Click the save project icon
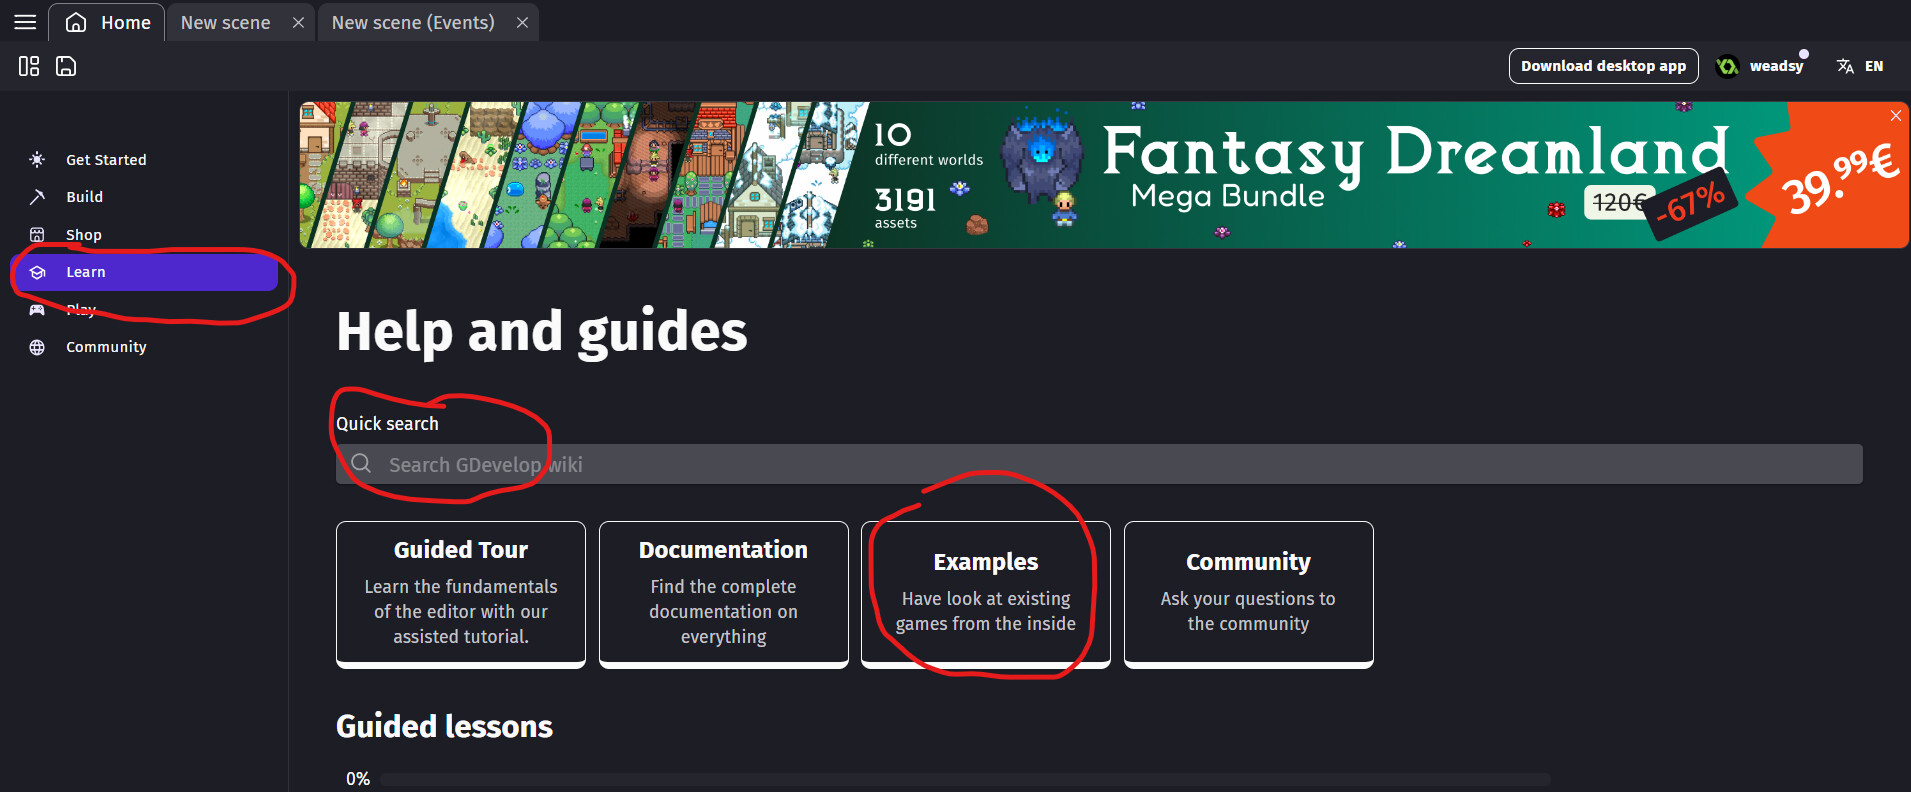Image resolution: width=1911 pixels, height=792 pixels. [x=66, y=66]
